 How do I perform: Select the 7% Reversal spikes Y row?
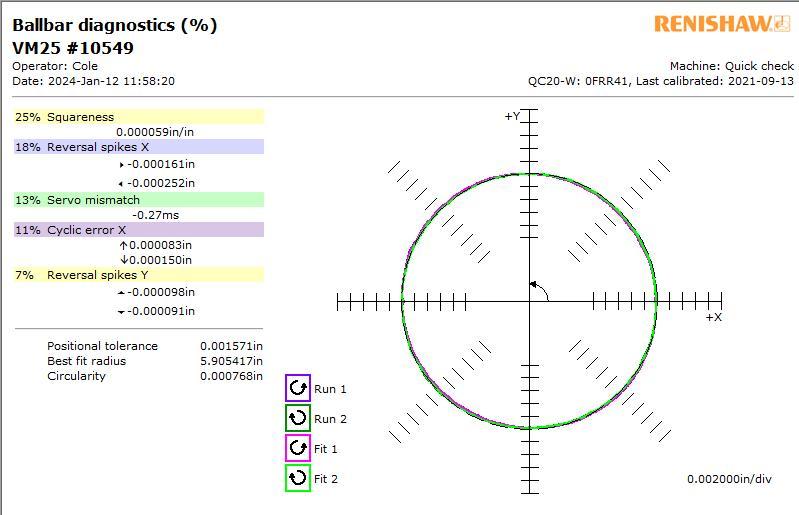pos(138,275)
